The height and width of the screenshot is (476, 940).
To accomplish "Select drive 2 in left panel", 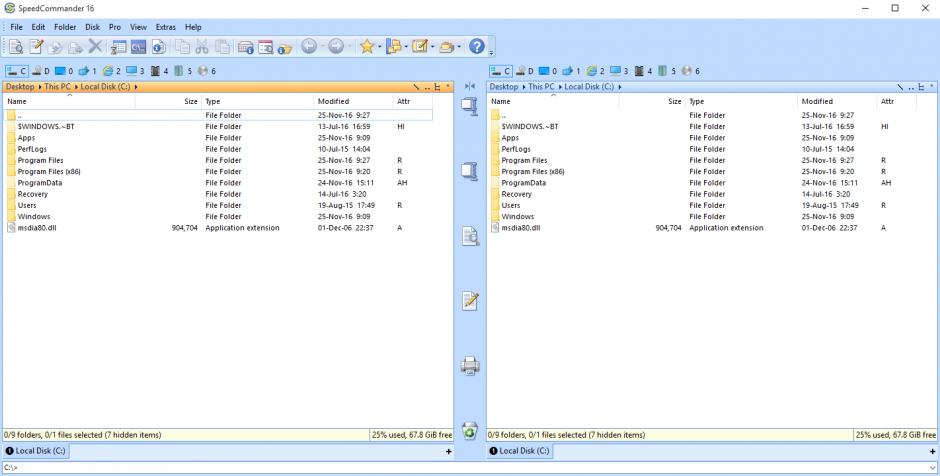I will point(112,71).
